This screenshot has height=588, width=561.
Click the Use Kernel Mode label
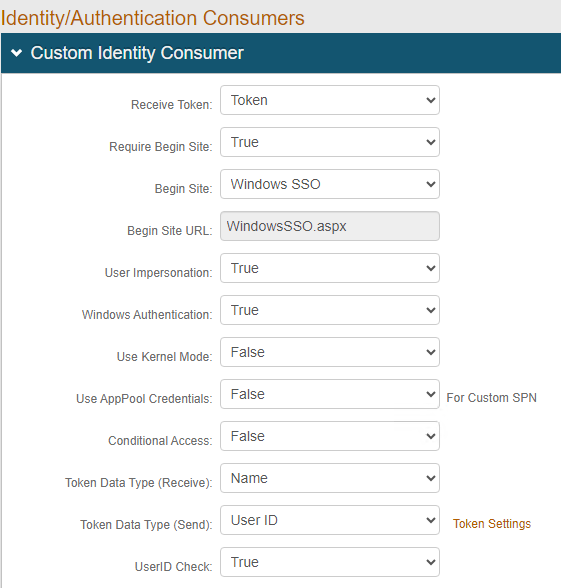164,357
